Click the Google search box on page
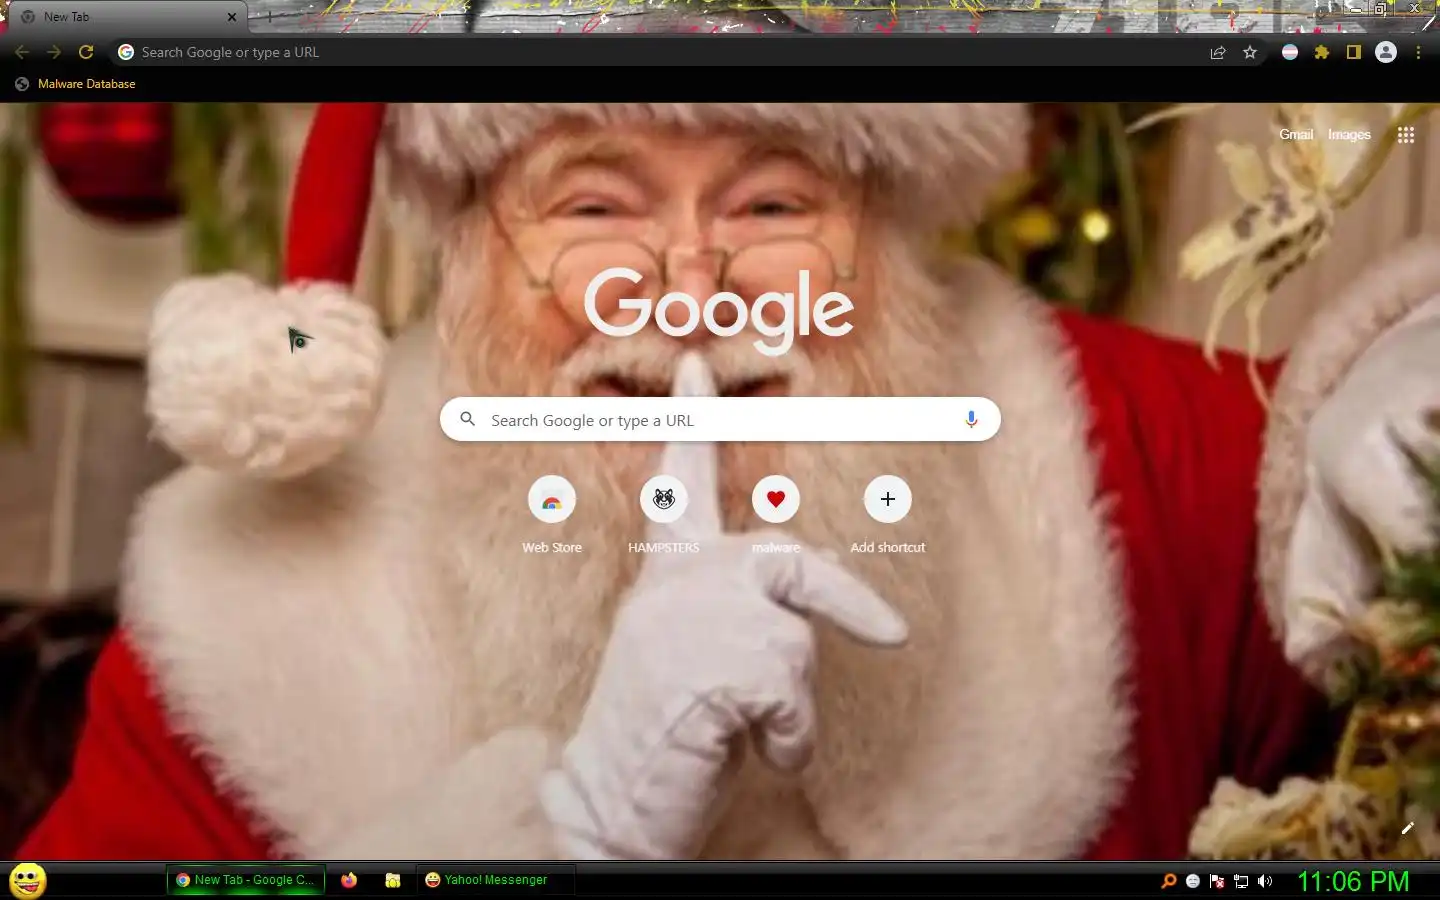The width and height of the screenshot is (1440, 900). point(720,420)
